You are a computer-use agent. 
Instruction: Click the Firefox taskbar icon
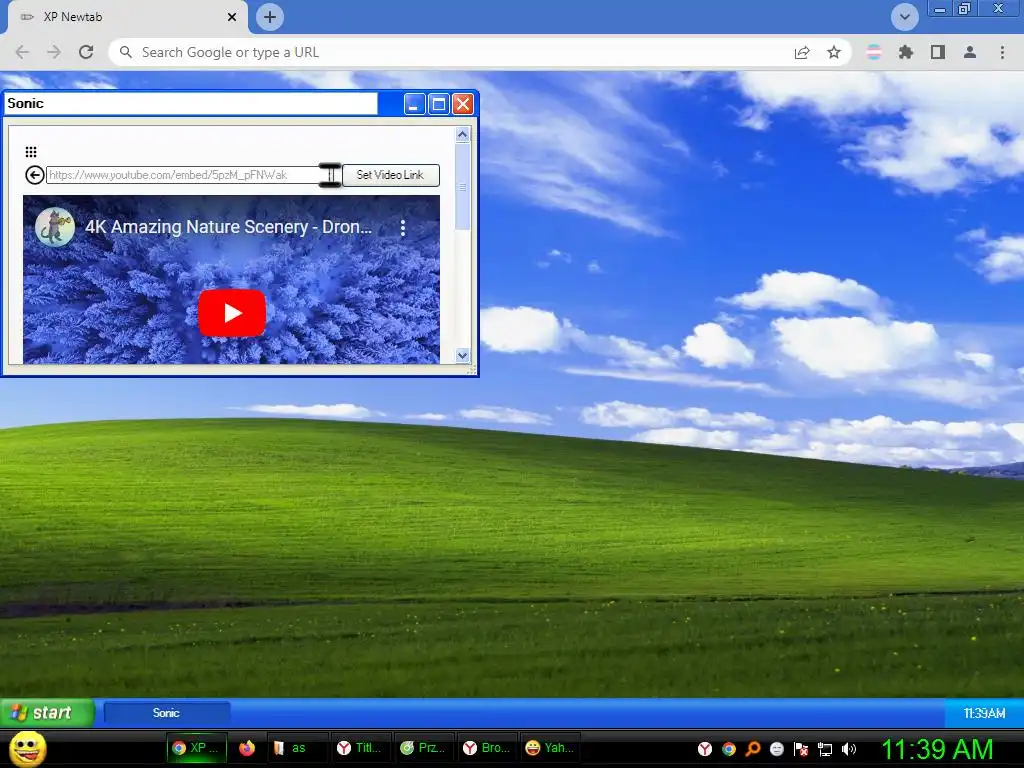pos(247,748)
